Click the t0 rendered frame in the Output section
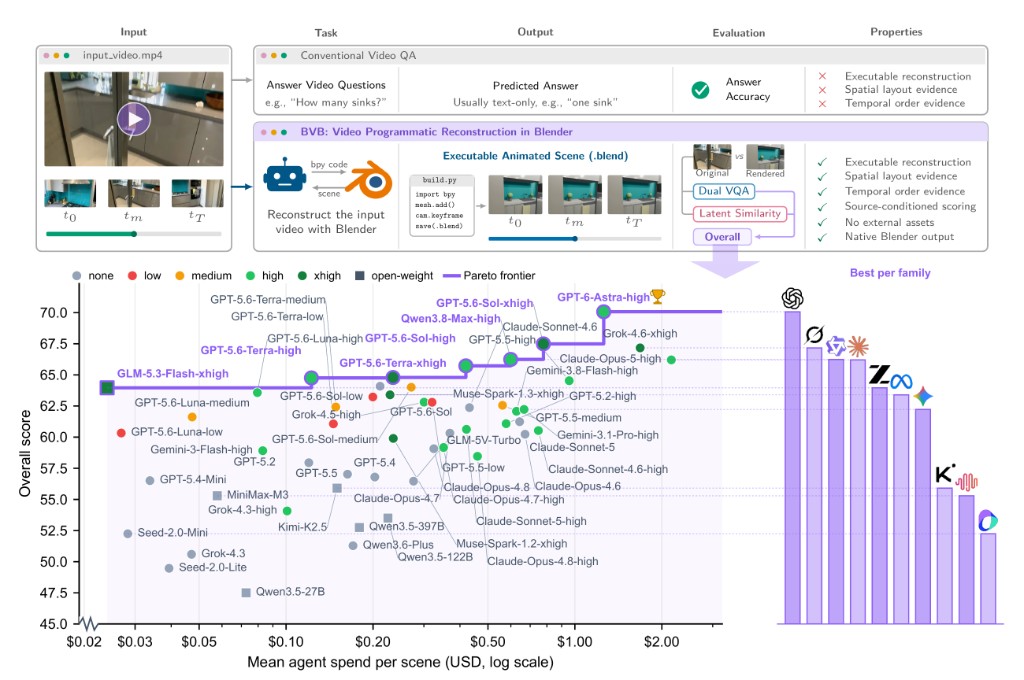The width and height of the screenshot is (1024, 680). (x=515, y=195)
